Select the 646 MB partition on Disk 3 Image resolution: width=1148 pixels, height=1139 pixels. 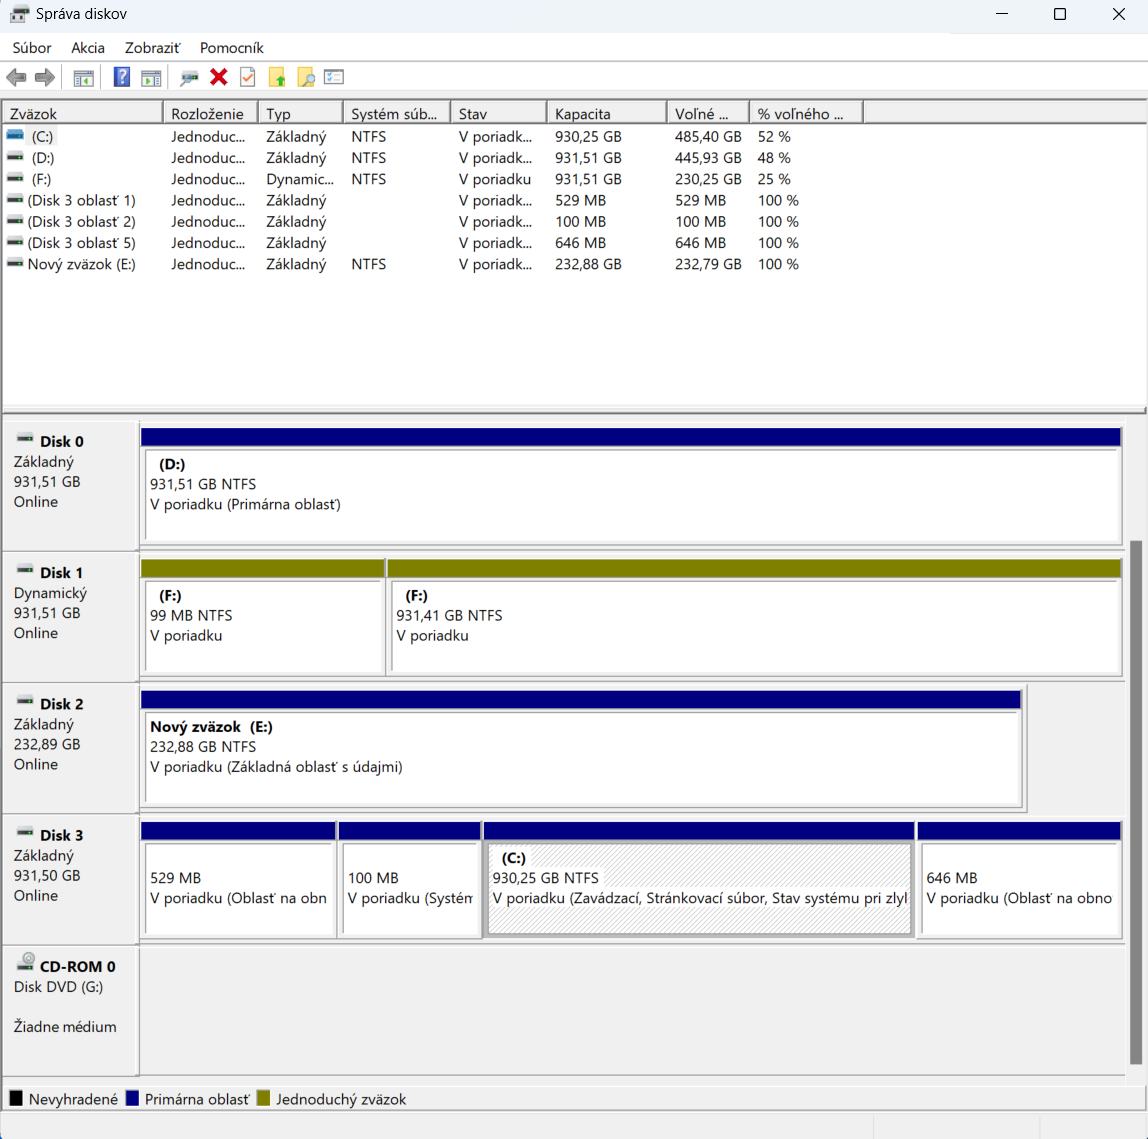[1019, 881]
